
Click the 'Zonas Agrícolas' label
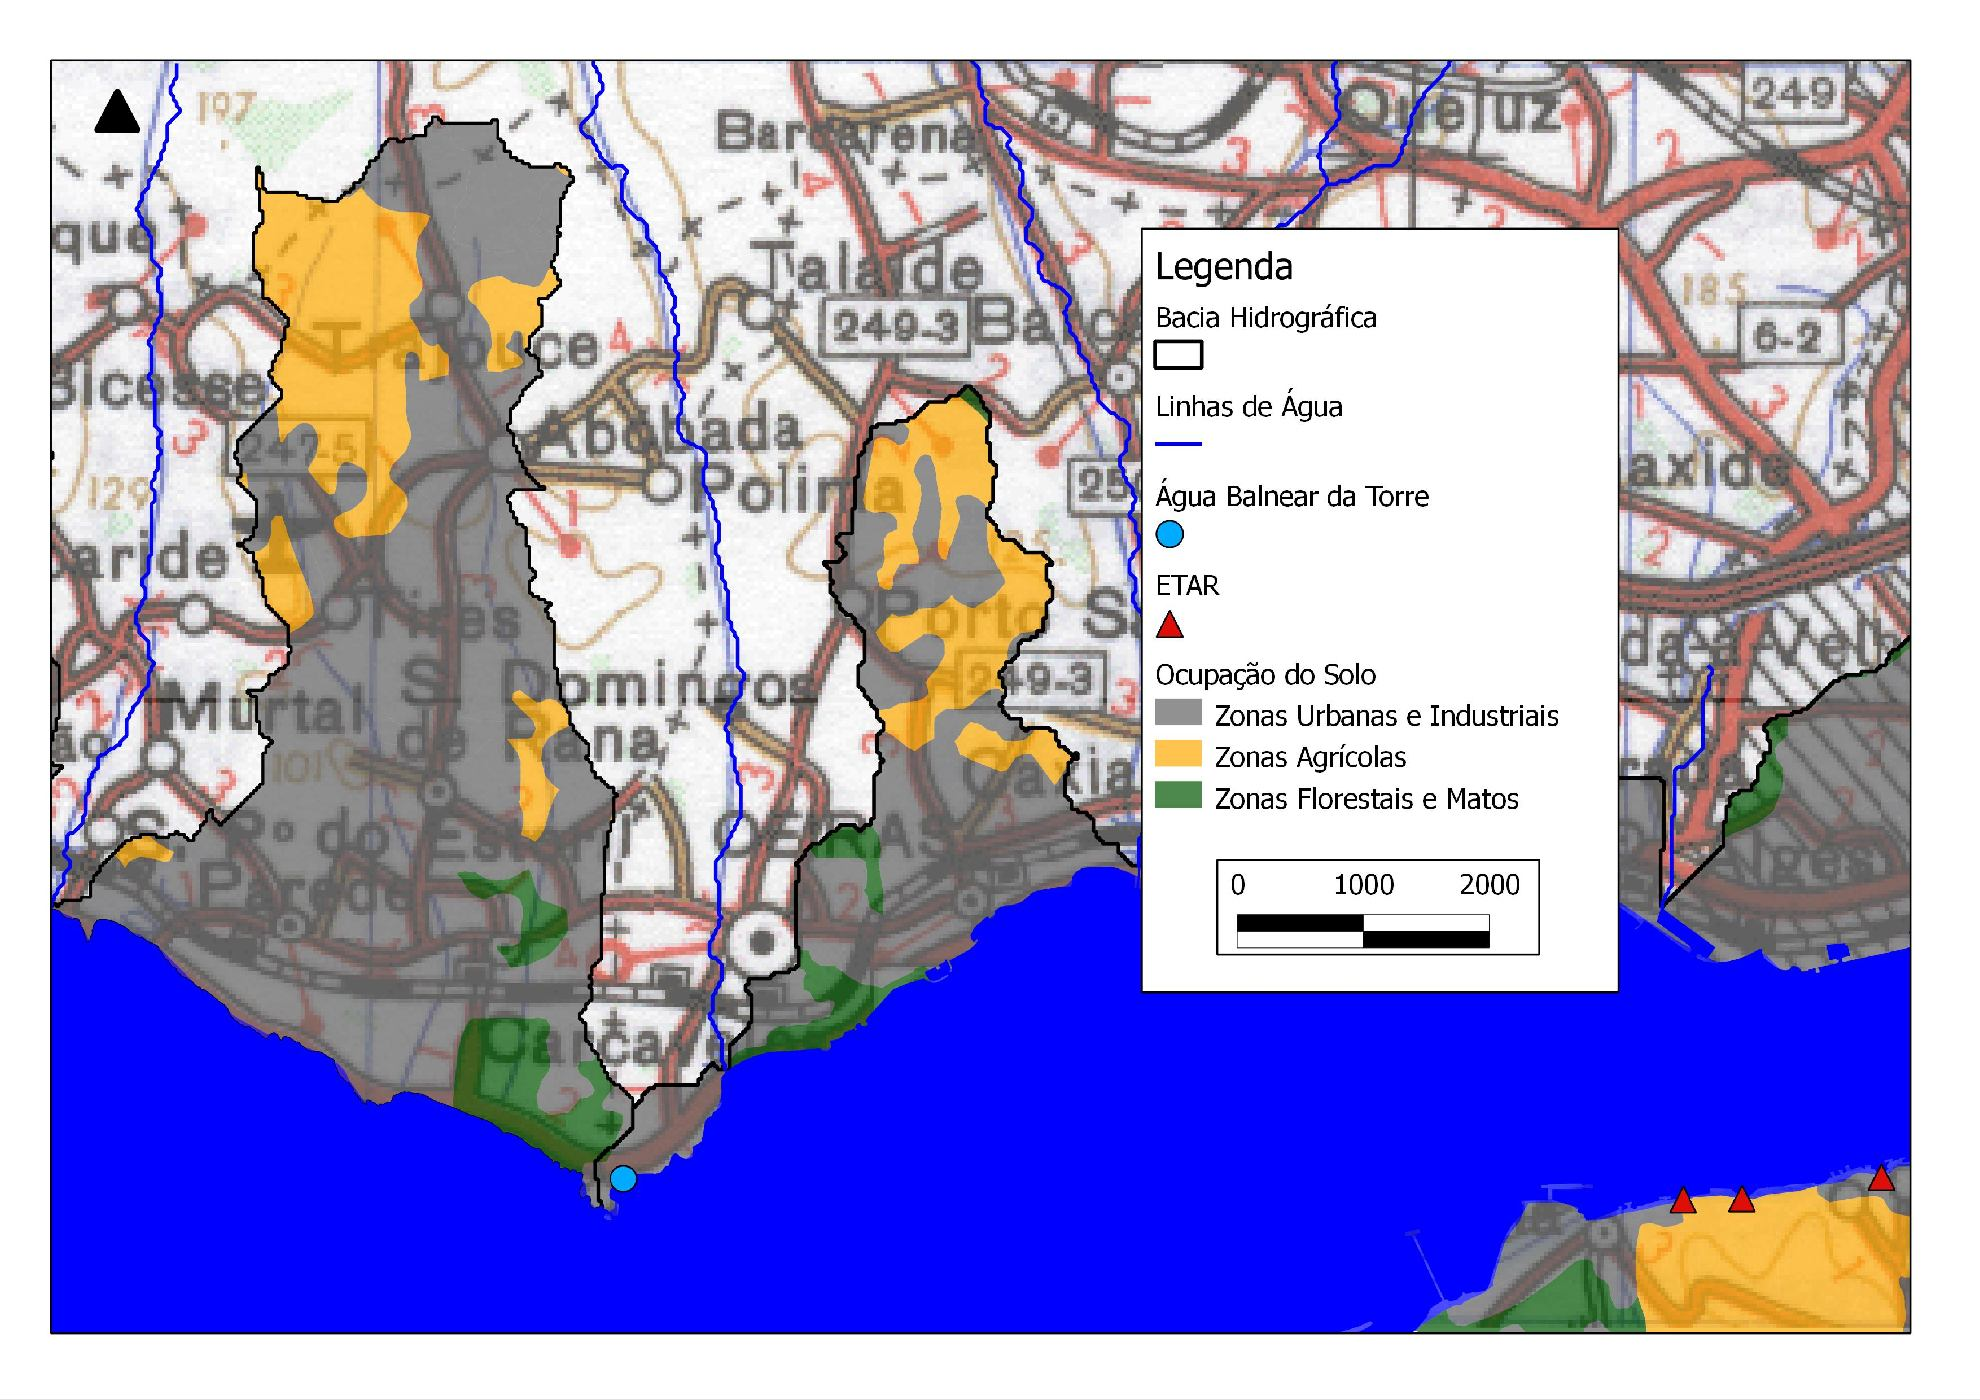1310,758
